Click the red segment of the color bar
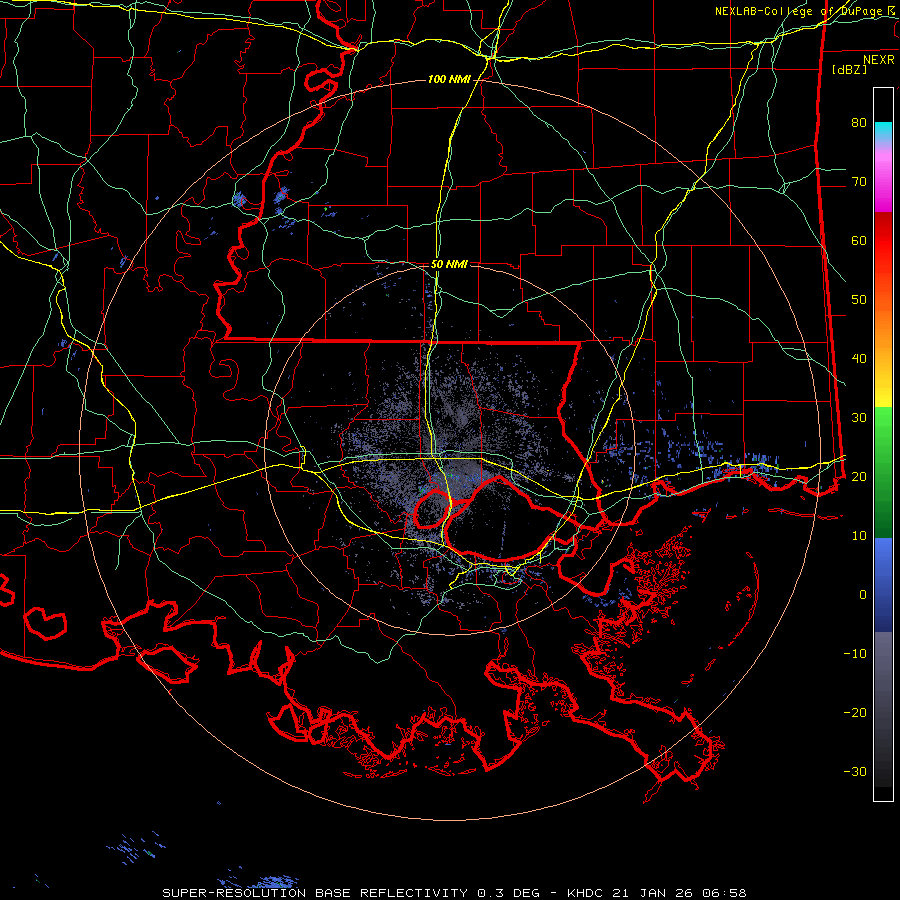Screen dimensions: 900x900 [x=883, y=241]
